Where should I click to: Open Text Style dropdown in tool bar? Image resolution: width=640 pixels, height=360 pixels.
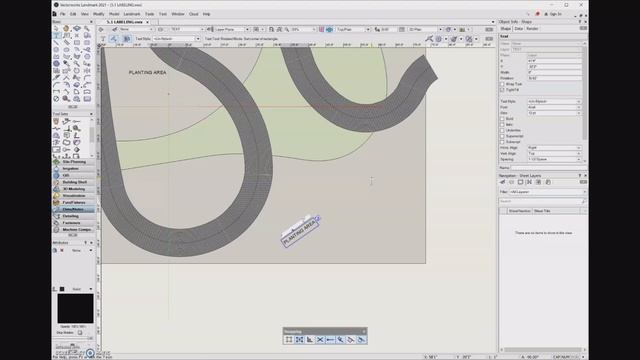click(176, 39)
